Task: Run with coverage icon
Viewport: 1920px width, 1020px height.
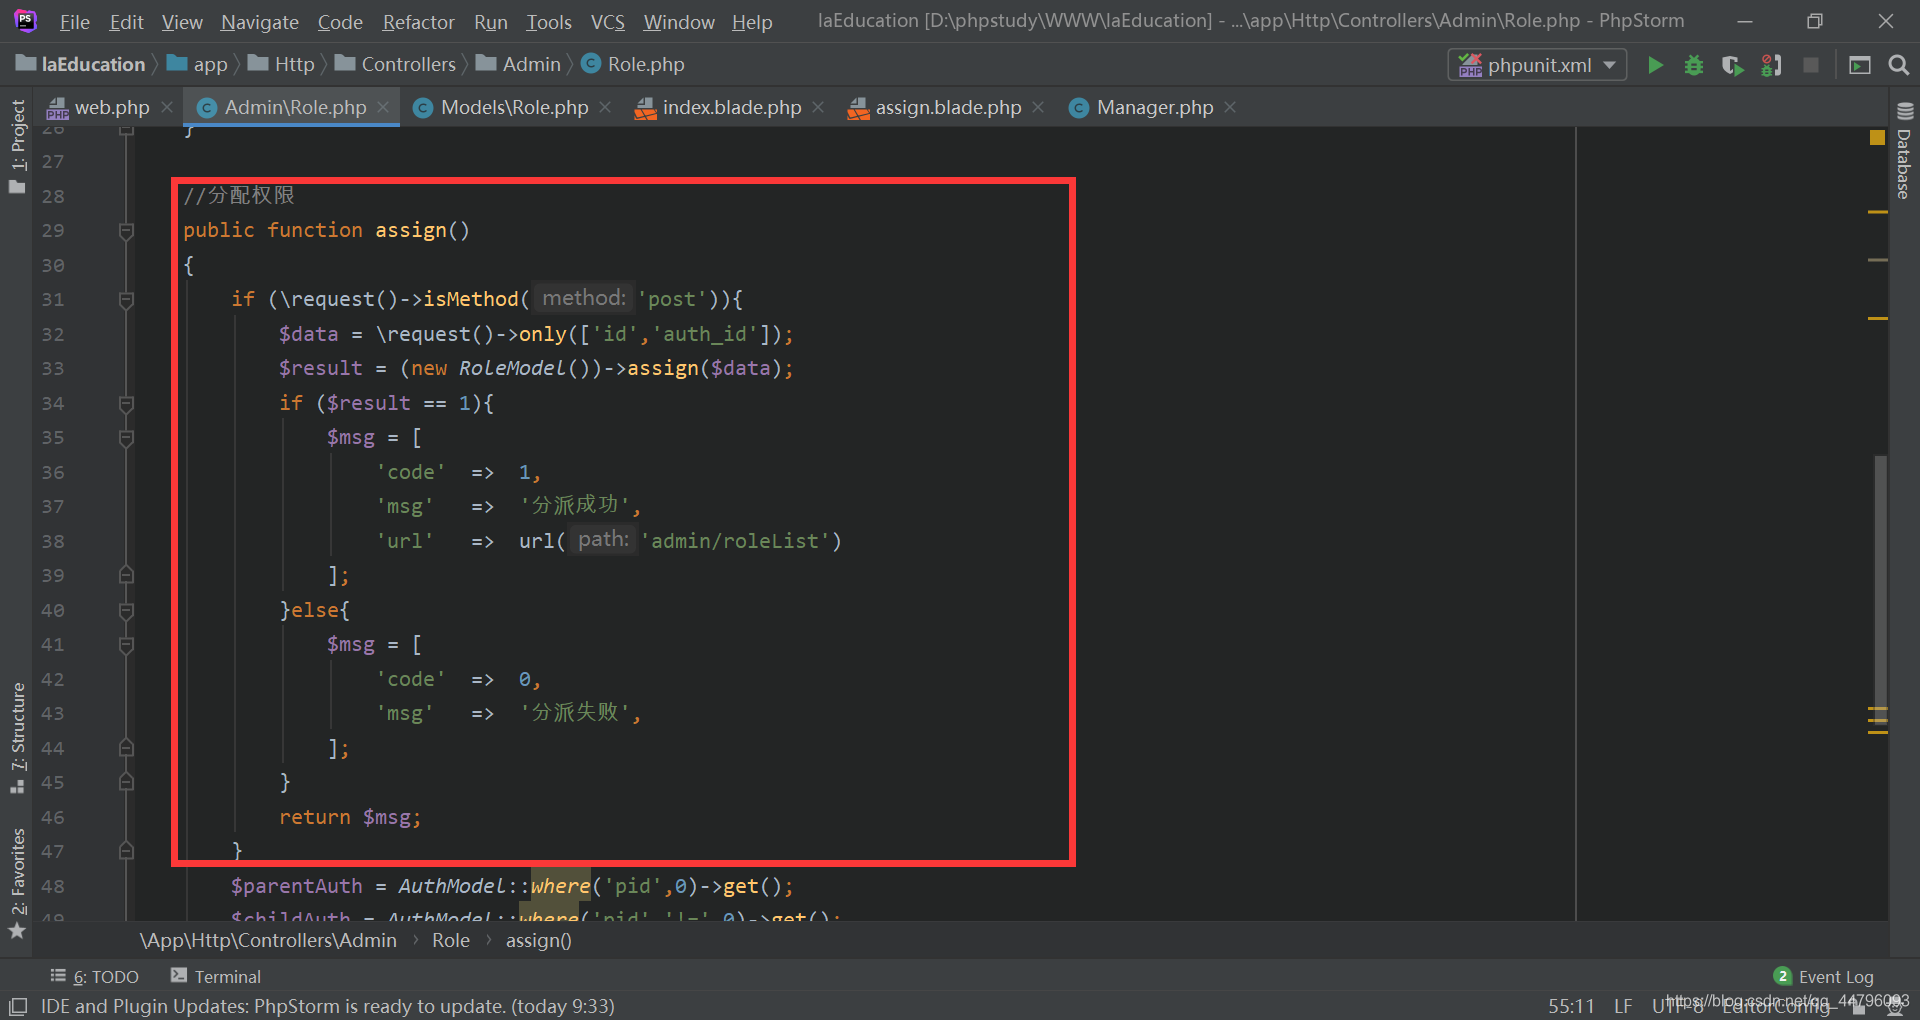Action: pos(1732,65)
